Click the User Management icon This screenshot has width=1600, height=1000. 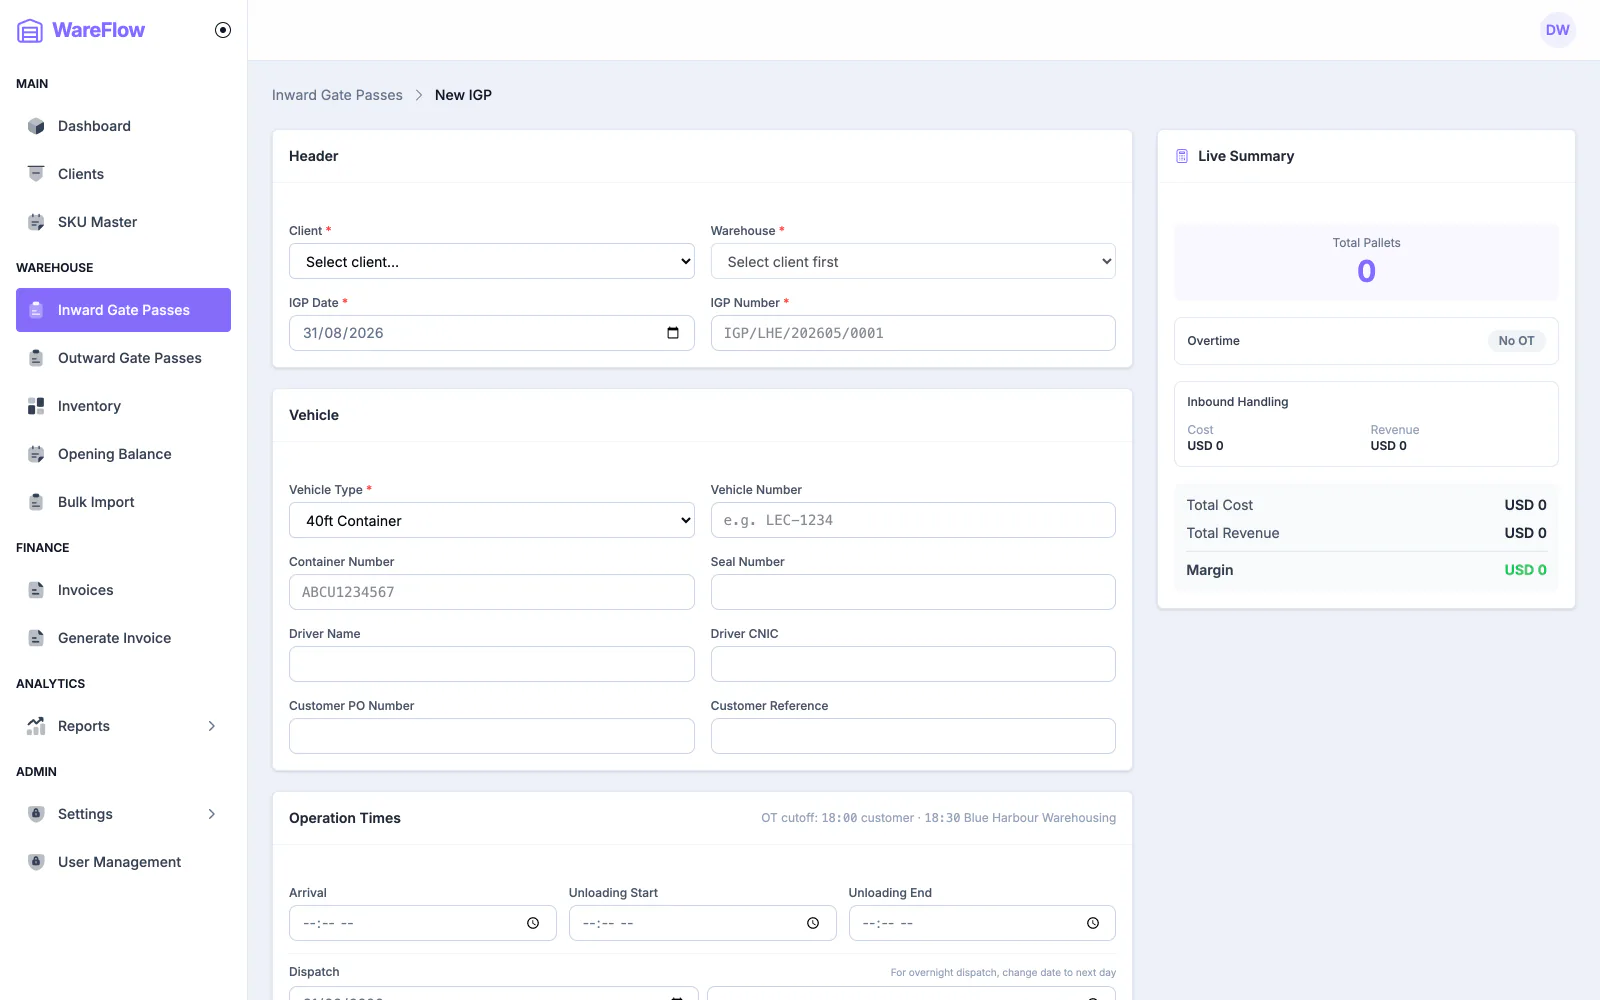tap(36, 862)
